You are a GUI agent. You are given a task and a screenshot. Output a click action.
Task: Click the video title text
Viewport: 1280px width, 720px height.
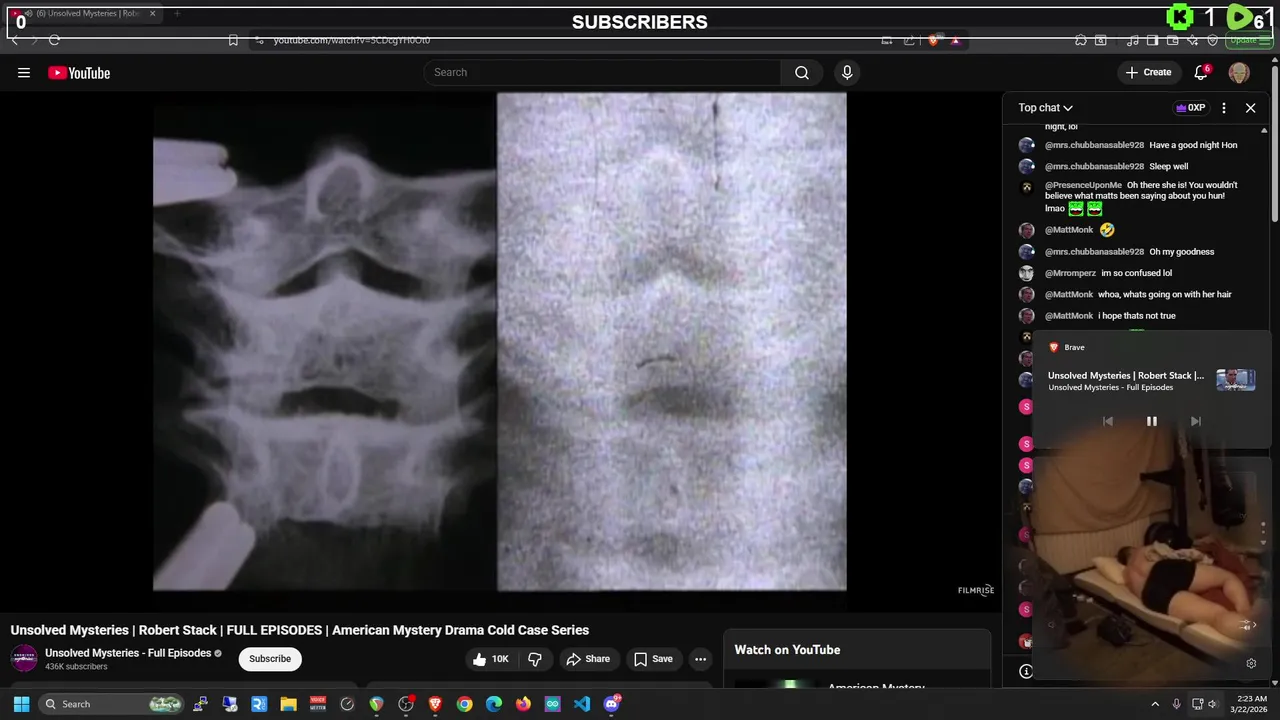pos(300,630)
